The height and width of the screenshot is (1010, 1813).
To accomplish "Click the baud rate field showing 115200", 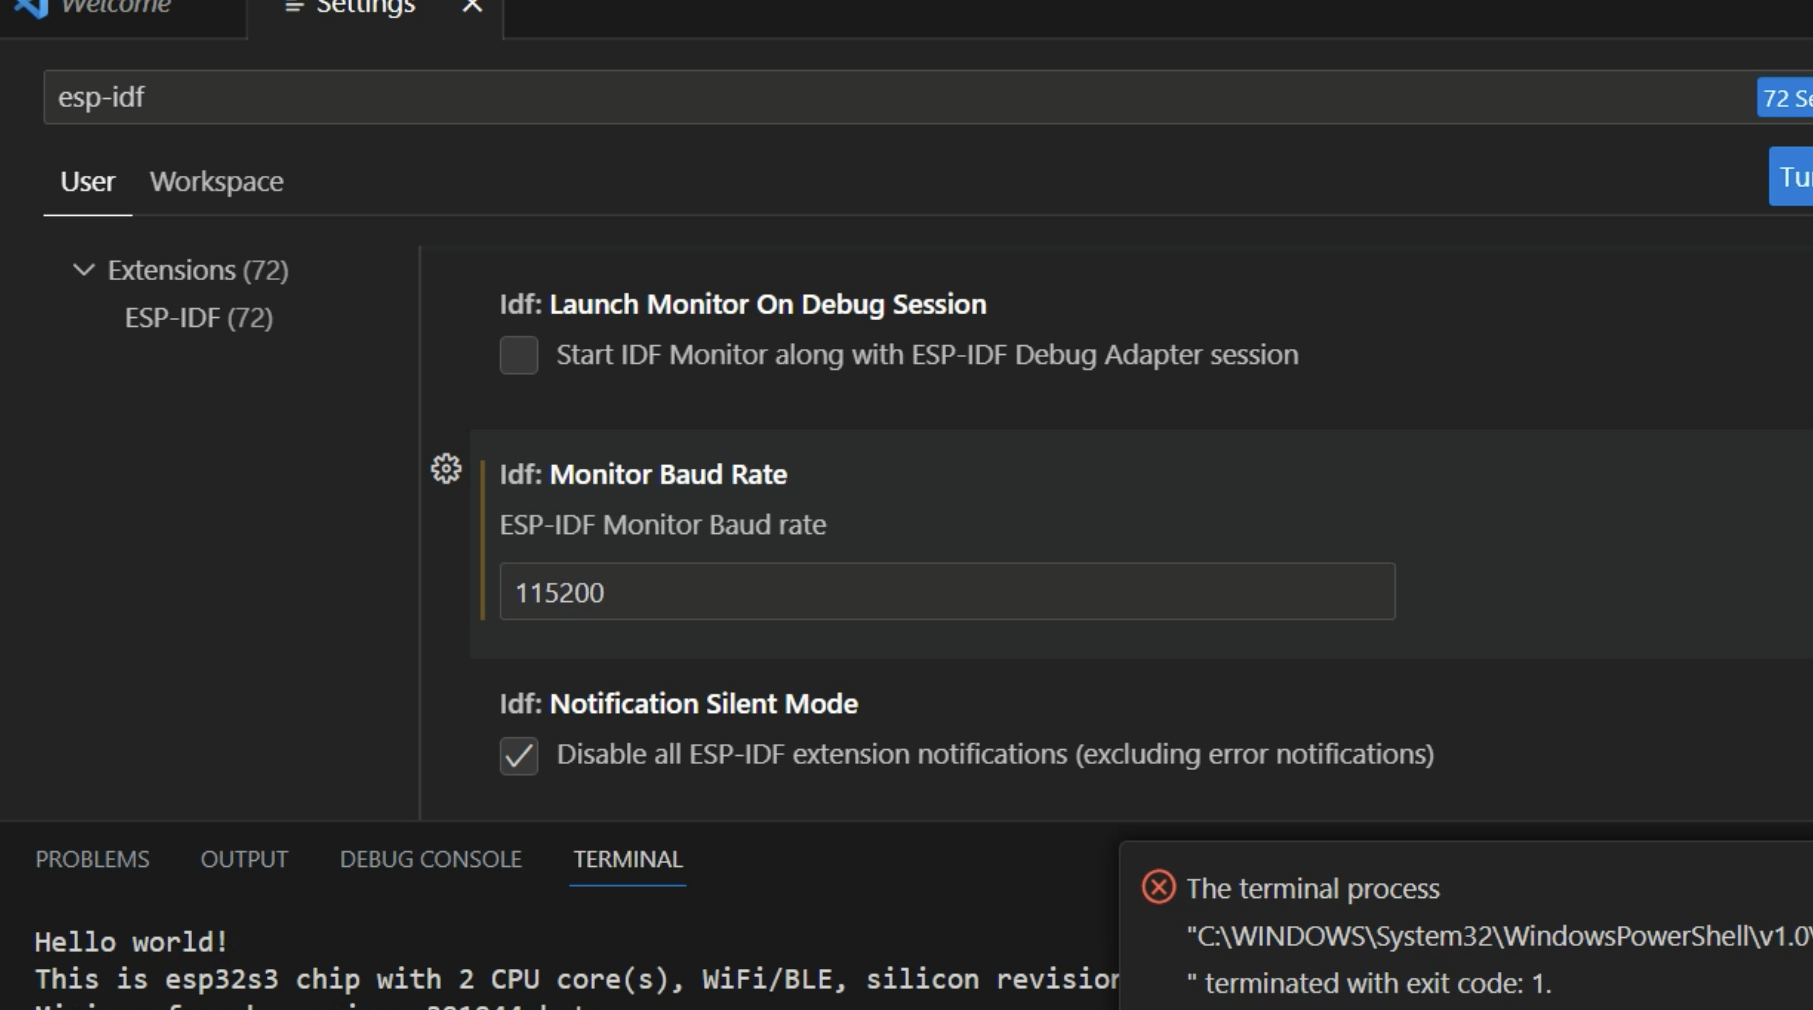I will [946, 592].
